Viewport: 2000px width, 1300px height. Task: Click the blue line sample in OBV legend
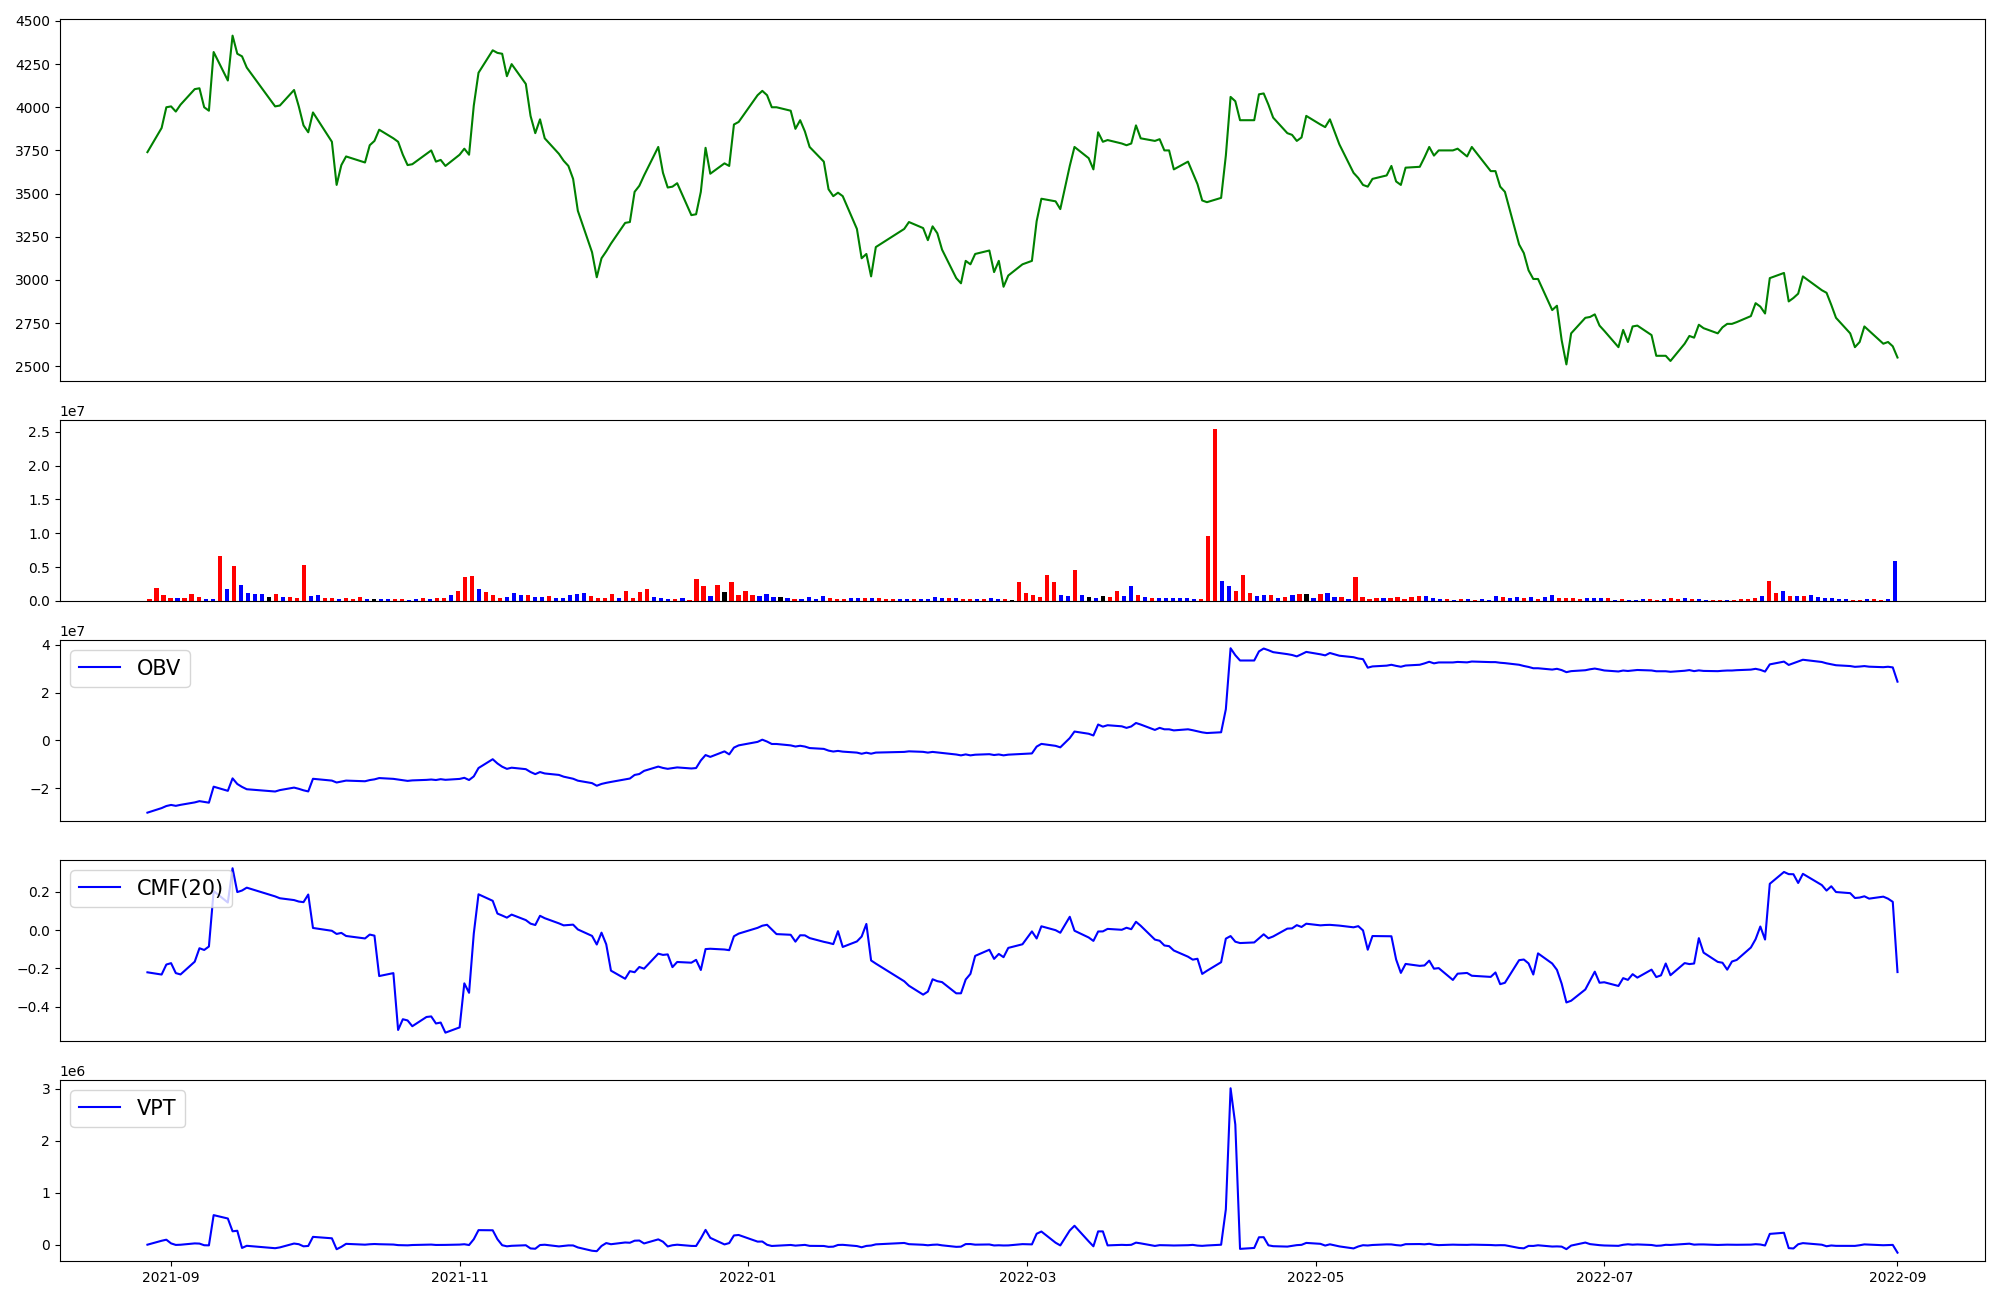click(x=100, y=668)
